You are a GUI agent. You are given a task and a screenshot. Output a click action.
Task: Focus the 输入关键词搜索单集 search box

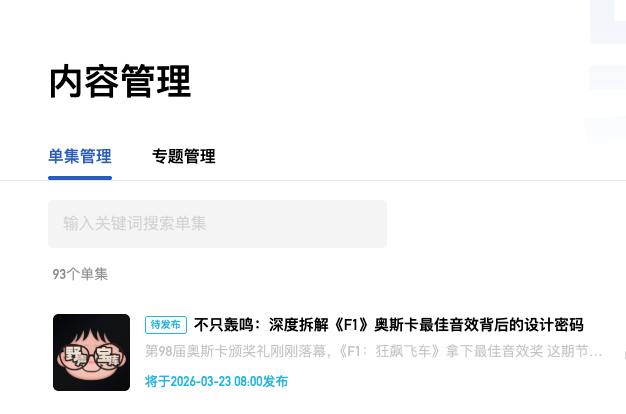coord(217,224)
